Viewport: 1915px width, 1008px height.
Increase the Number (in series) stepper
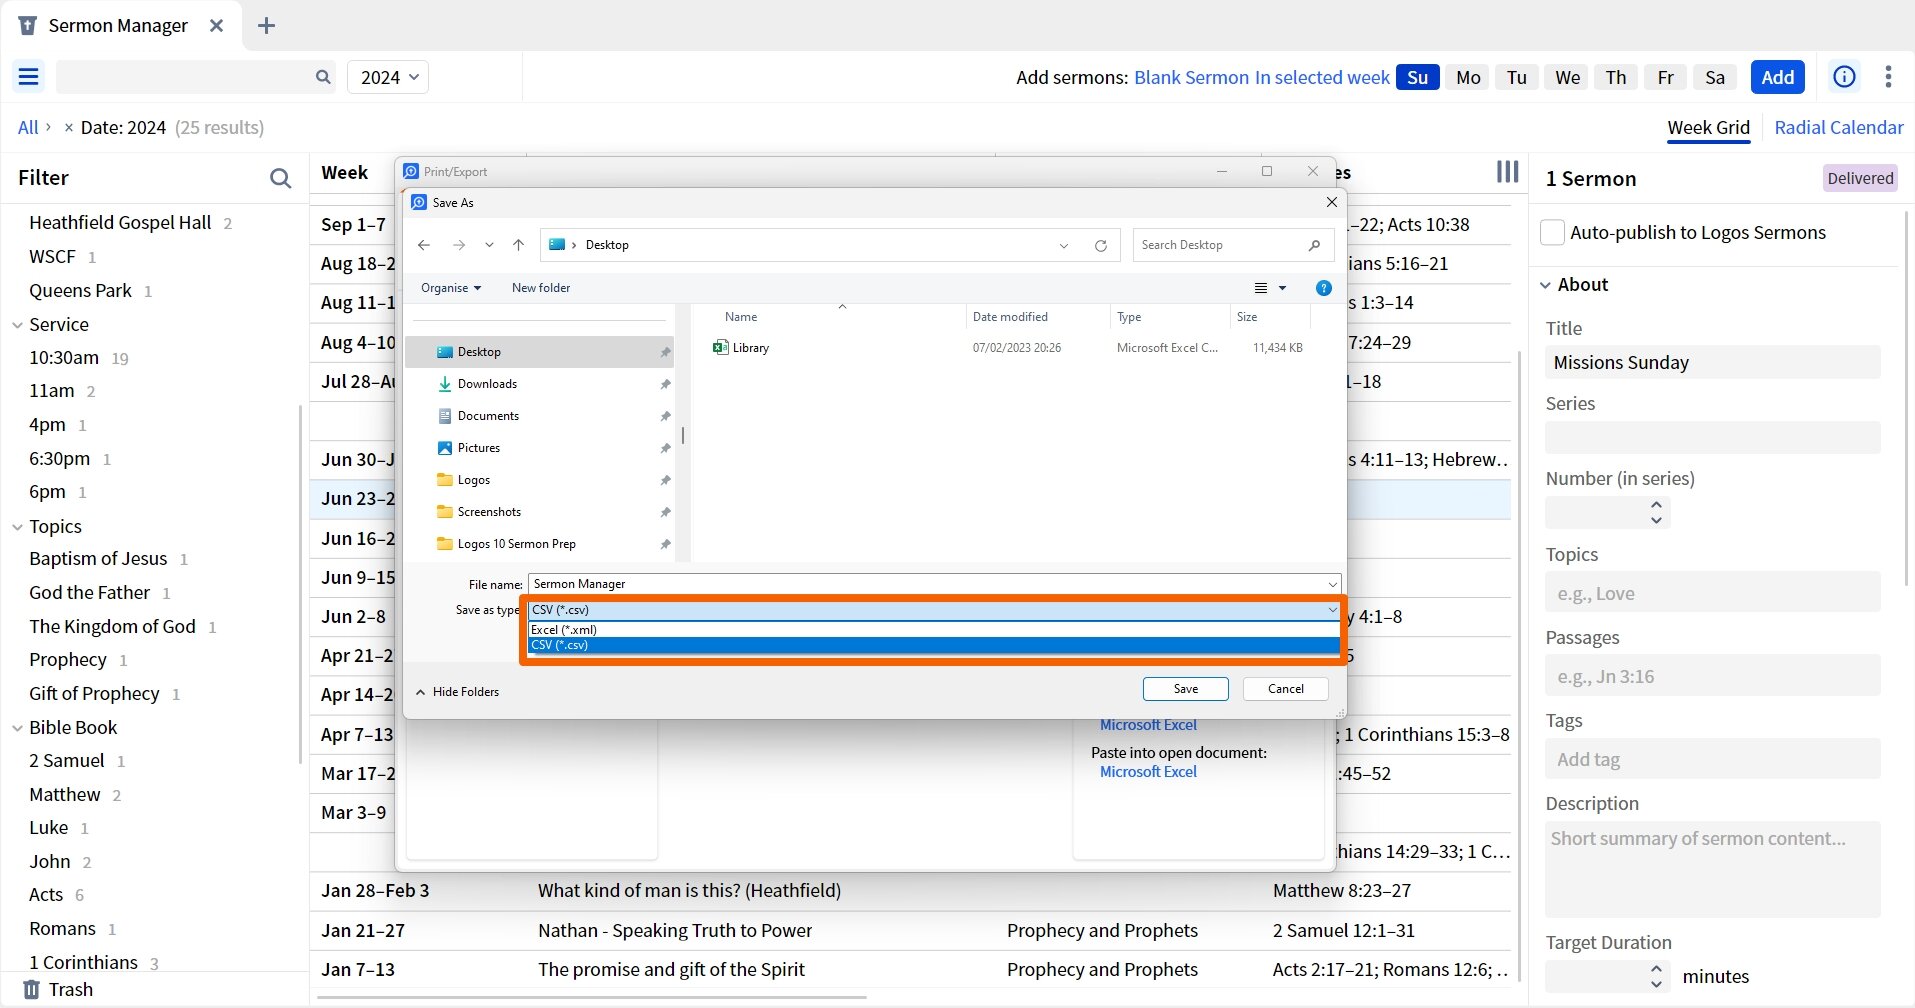(x=1656, y=505)
